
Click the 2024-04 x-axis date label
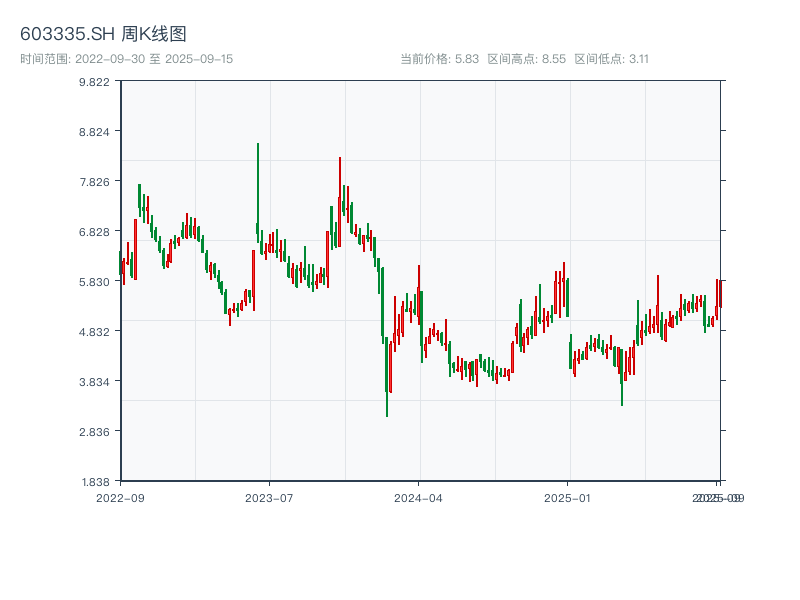(x=420, y=497)
